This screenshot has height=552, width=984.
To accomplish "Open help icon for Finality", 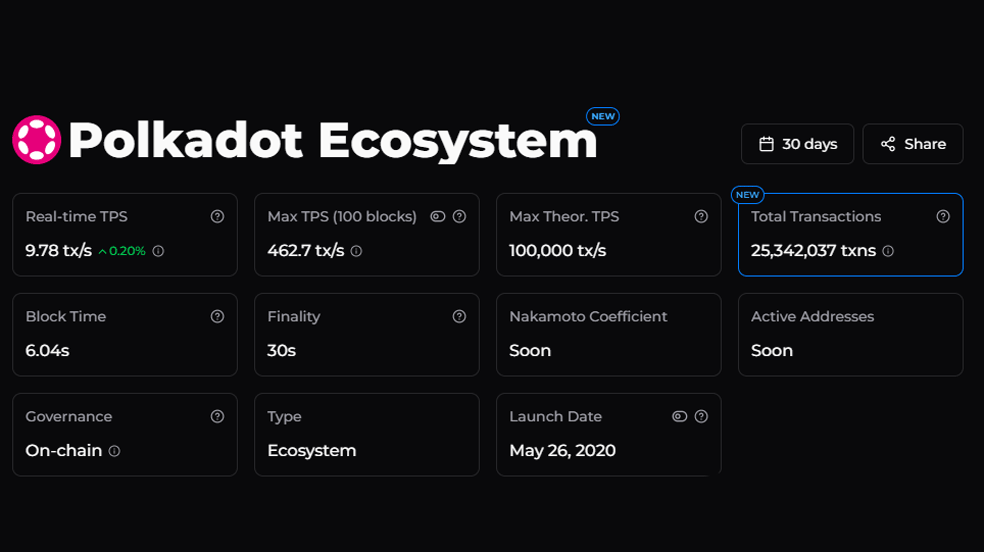I will click(459, 316).
